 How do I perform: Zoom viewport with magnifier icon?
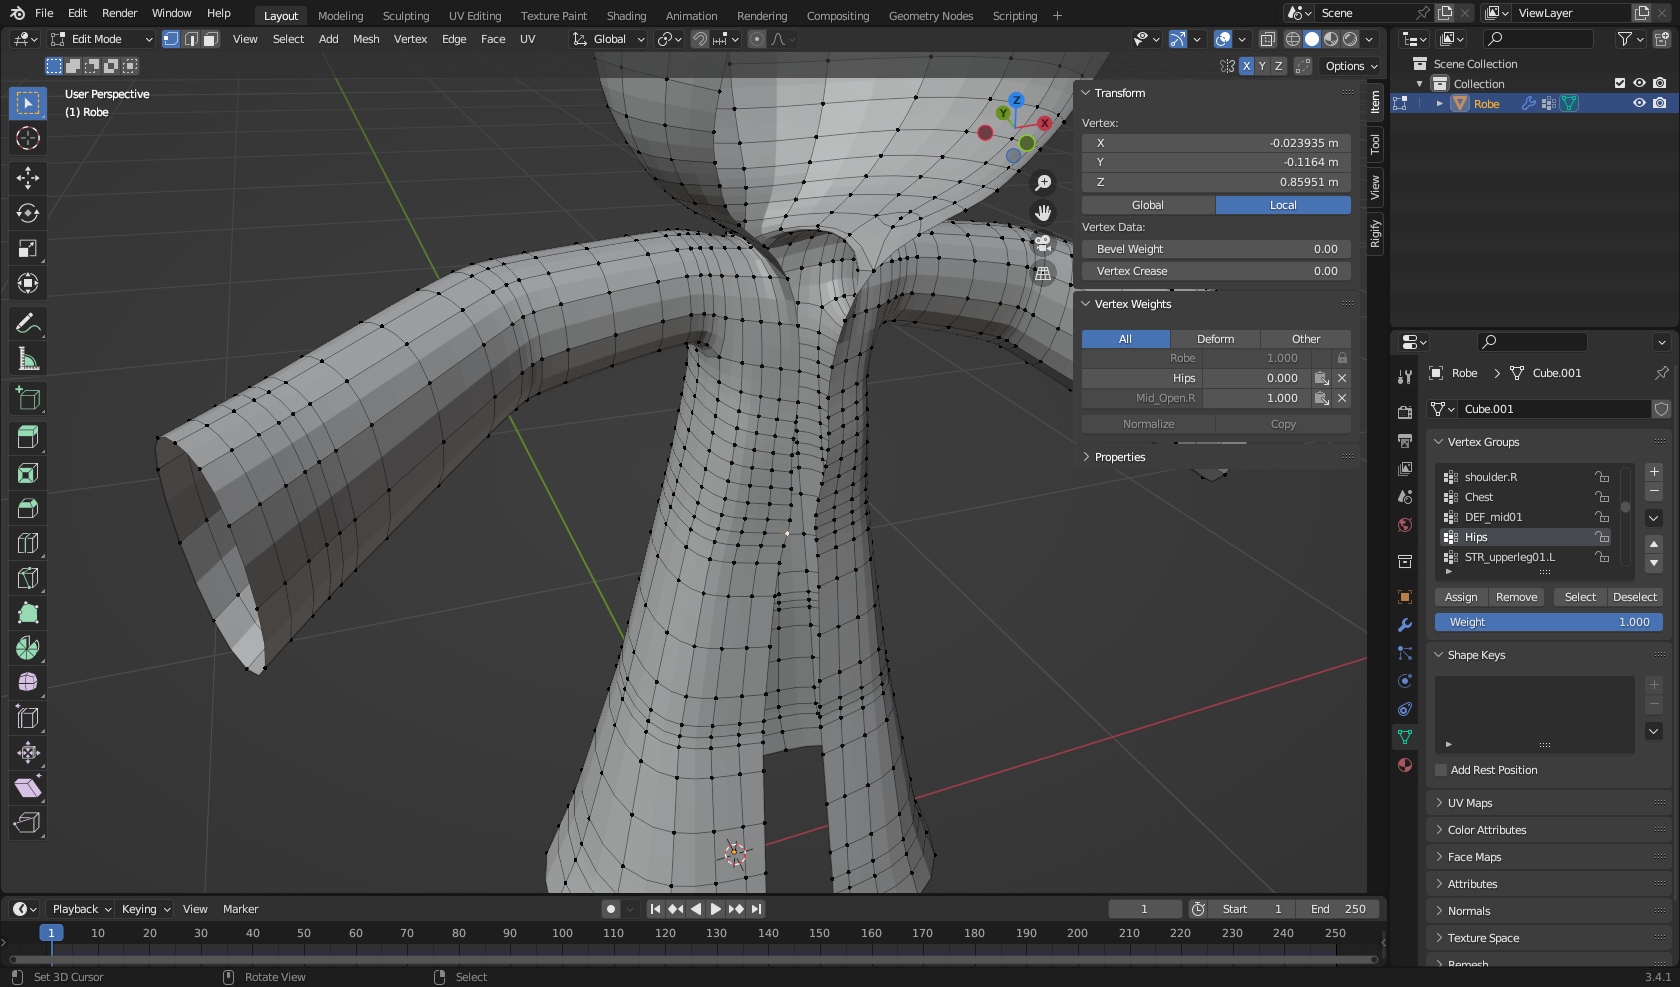click(x=1043, y=182)
